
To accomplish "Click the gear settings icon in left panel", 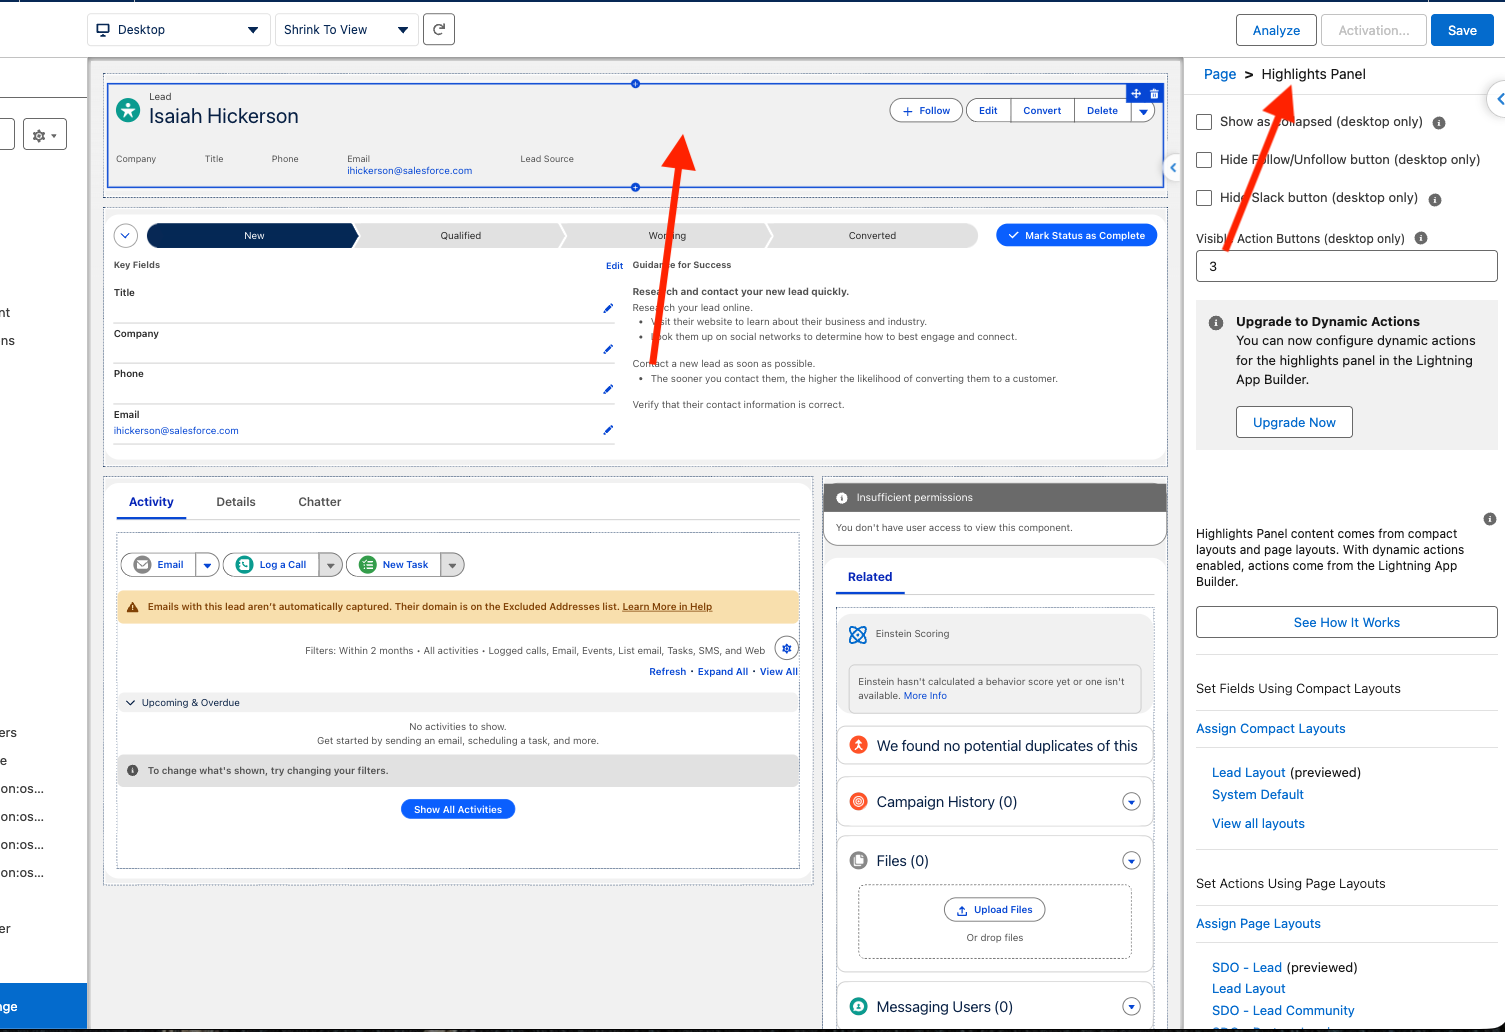I will pos(45,135).
